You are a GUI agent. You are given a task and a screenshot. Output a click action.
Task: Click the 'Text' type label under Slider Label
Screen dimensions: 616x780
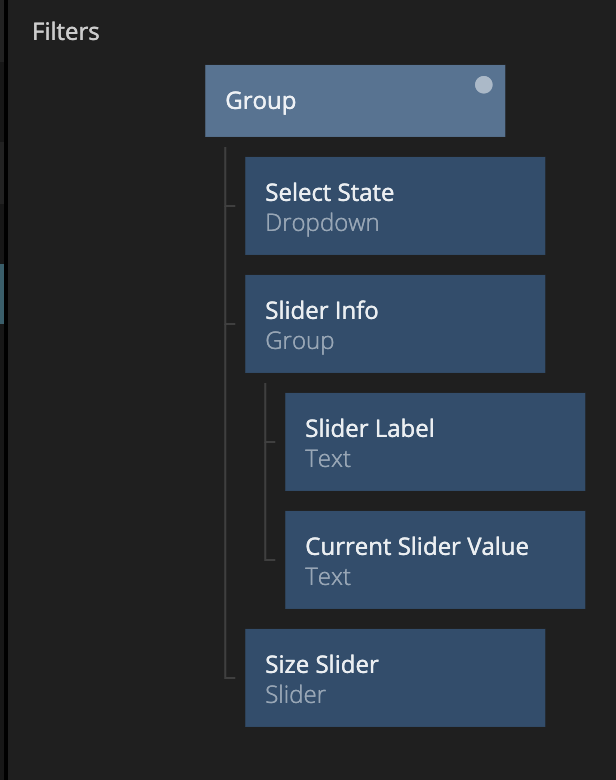(x=328, y=459)
